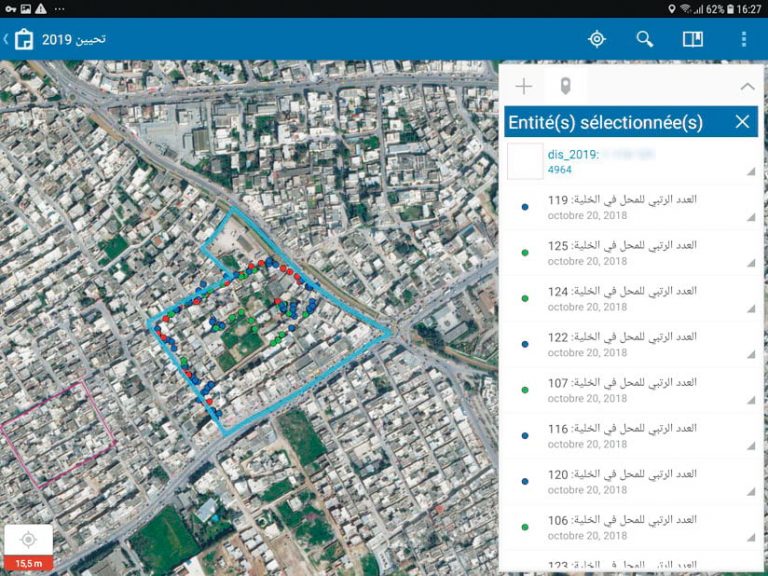Screen dimensions: 768x576
Task: Tap green dot symbol of entry 124
Action: tap(525, 298)
